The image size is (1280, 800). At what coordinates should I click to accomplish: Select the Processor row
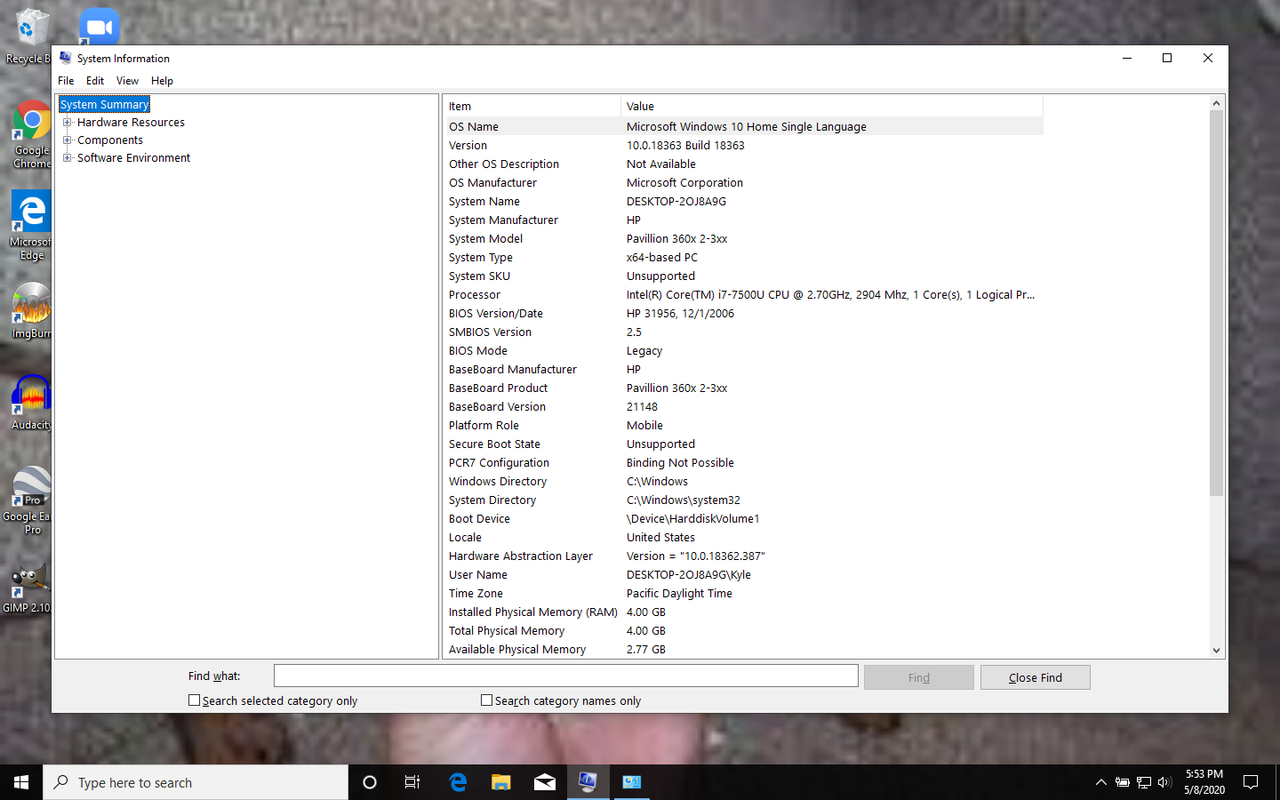744,295
